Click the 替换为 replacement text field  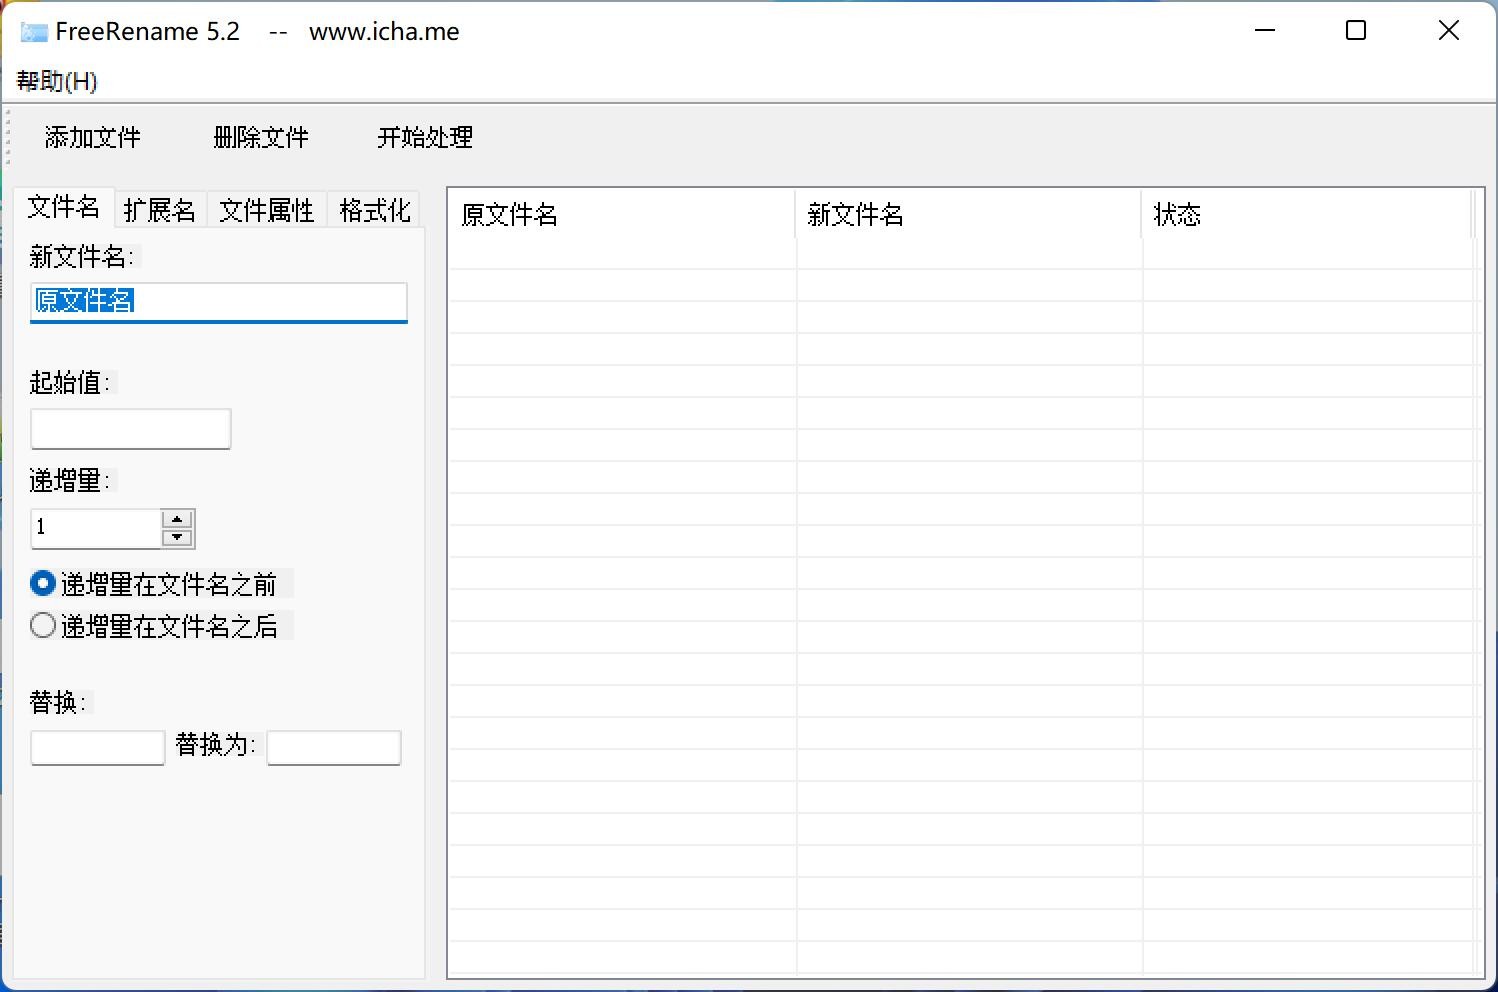(334, 747)
